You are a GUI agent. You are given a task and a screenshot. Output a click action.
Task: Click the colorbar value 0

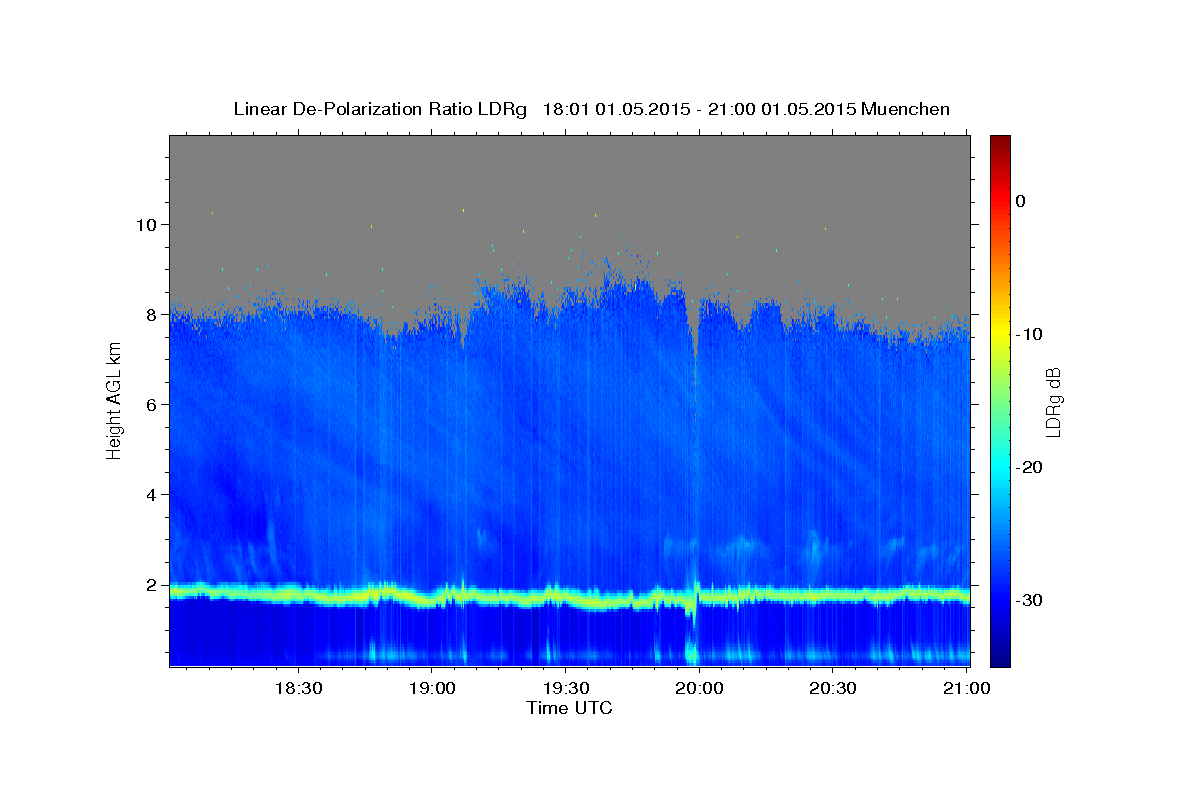(x=1021, y=201)
